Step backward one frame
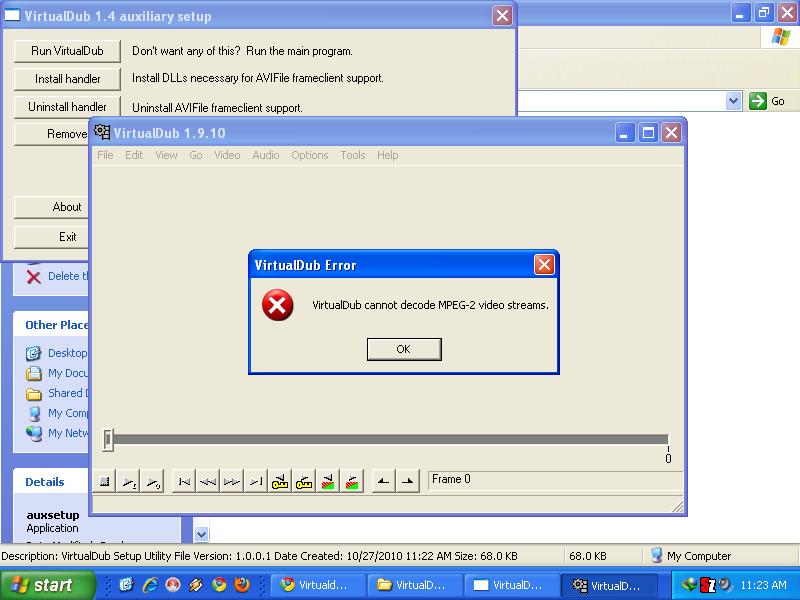 (x=208, y=481)
